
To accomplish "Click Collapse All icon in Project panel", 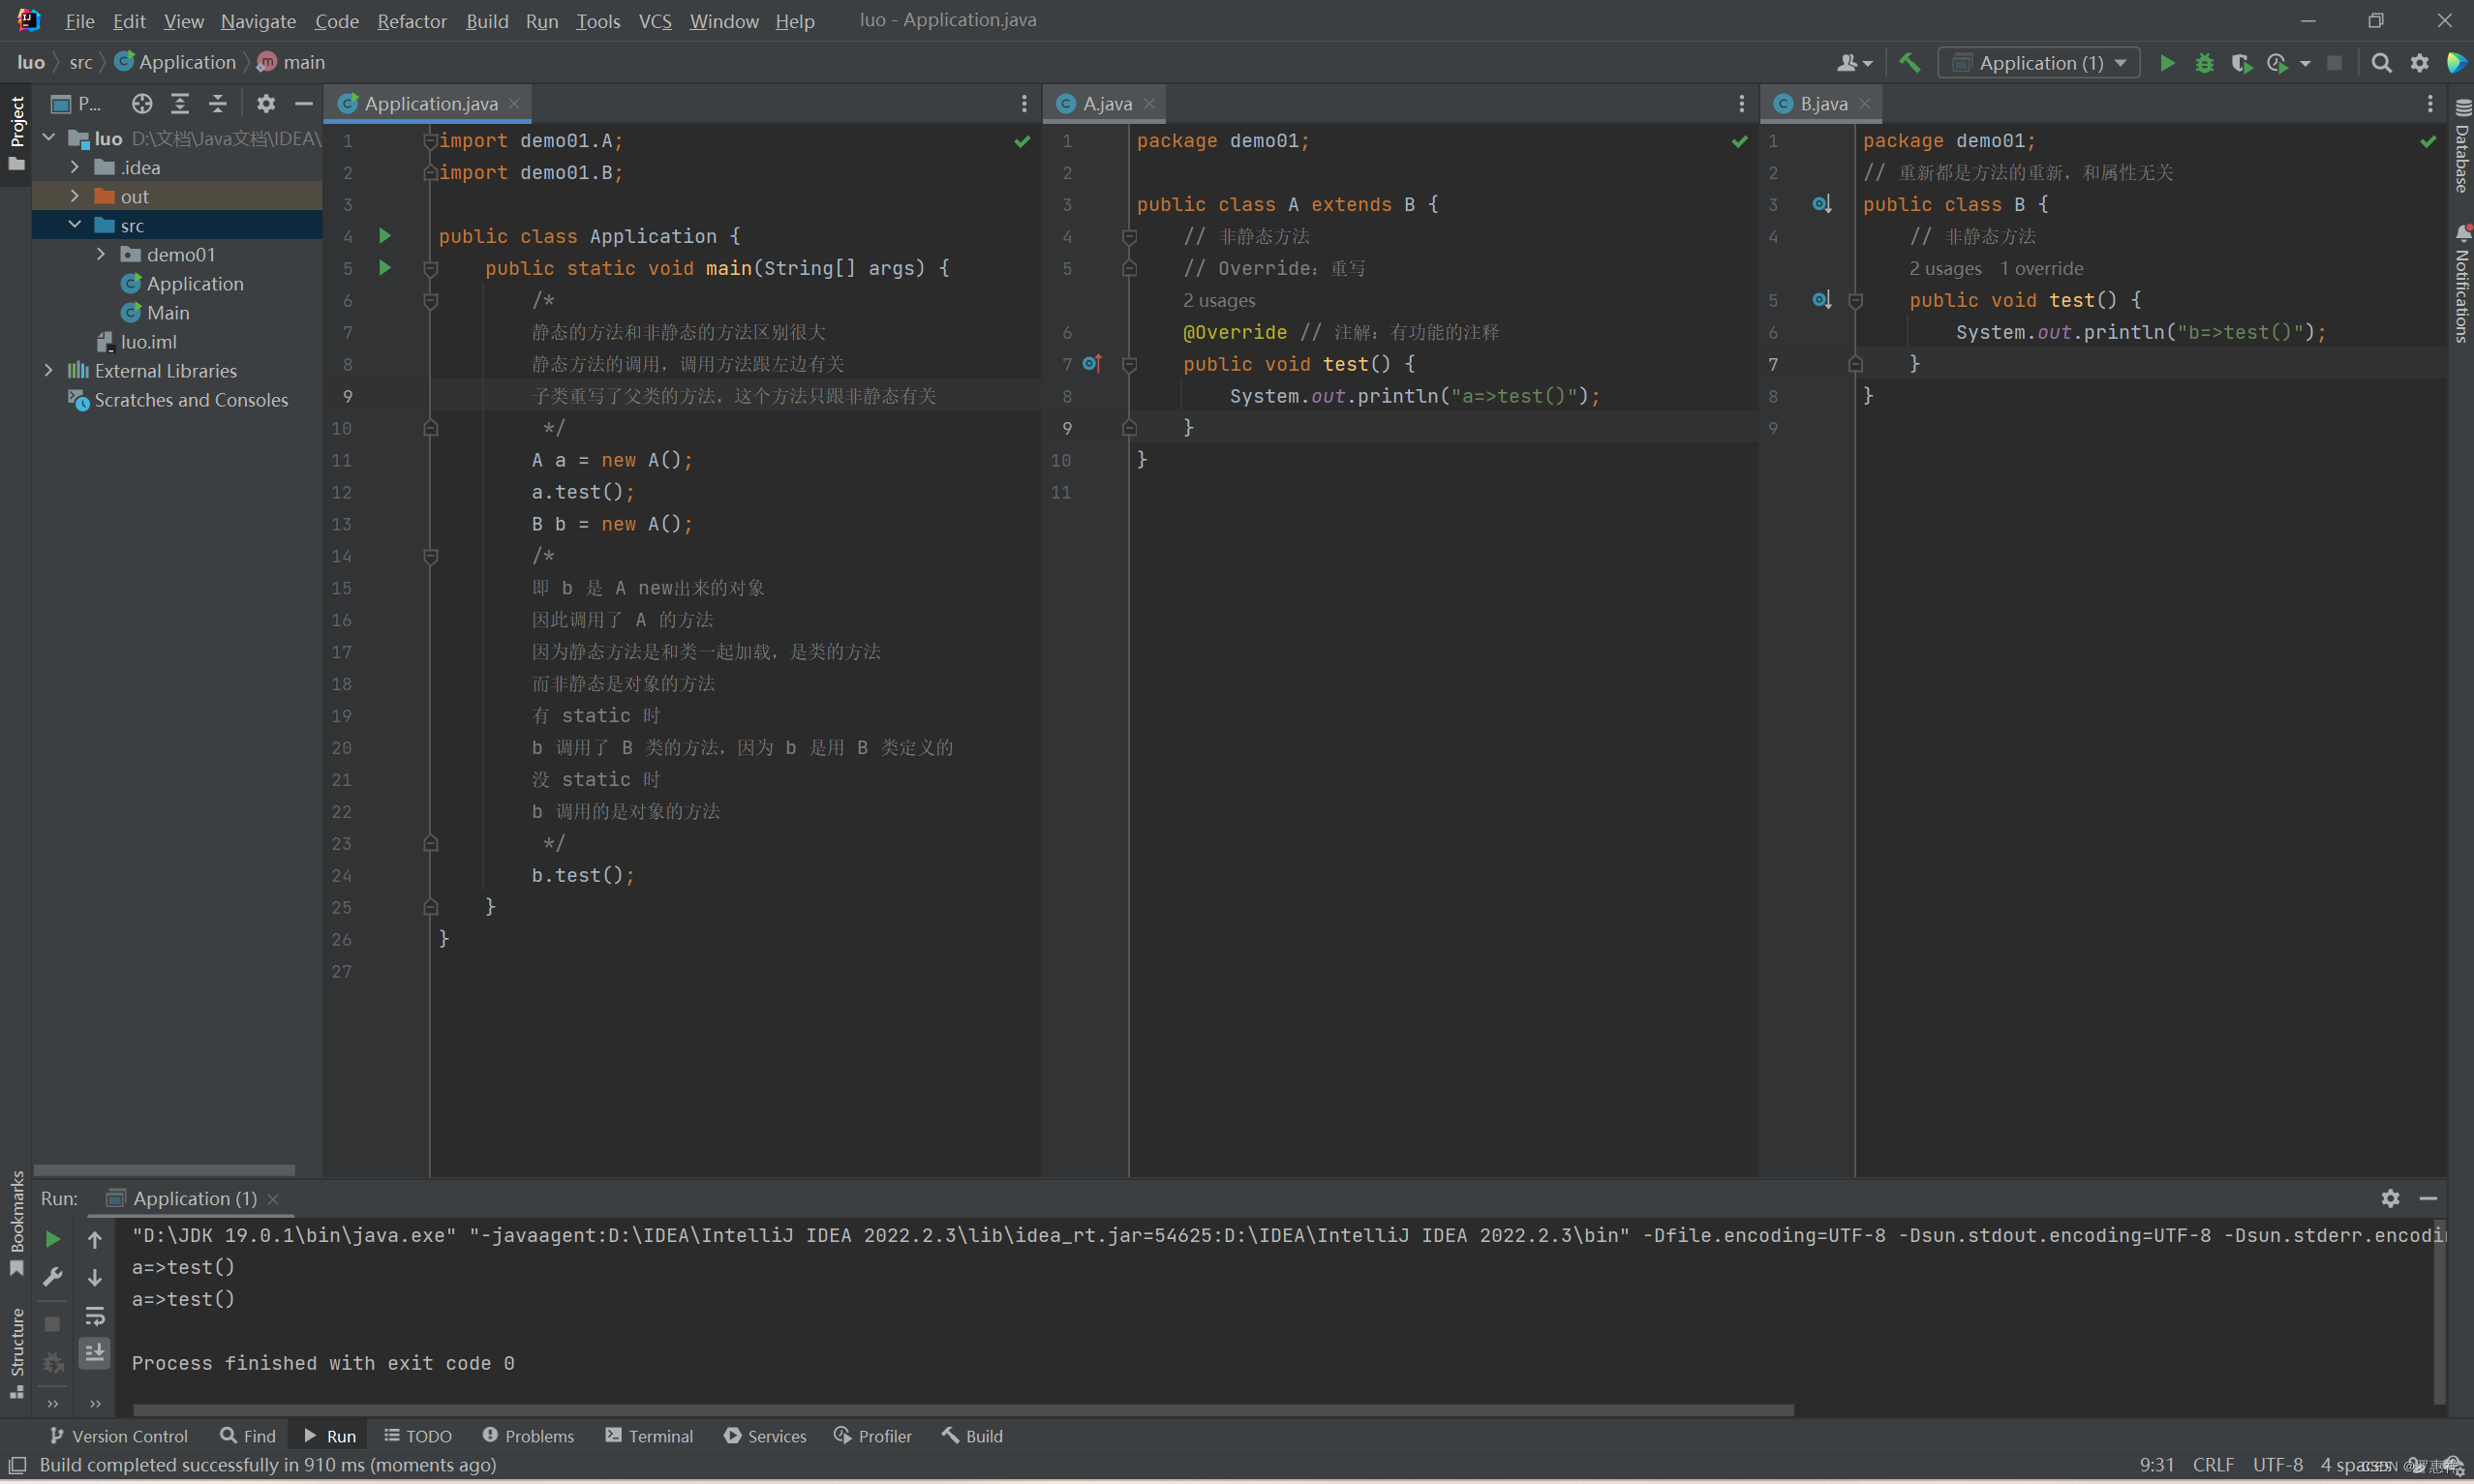I will (217, 103).
